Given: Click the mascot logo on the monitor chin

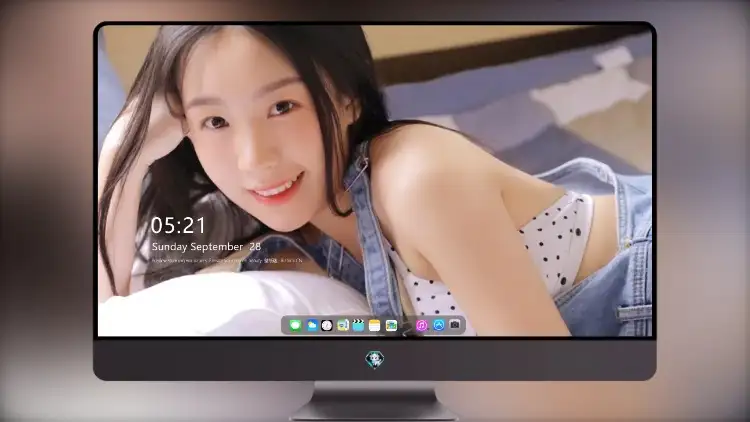Looking at the screenshot, I should [x=375, y=360].
